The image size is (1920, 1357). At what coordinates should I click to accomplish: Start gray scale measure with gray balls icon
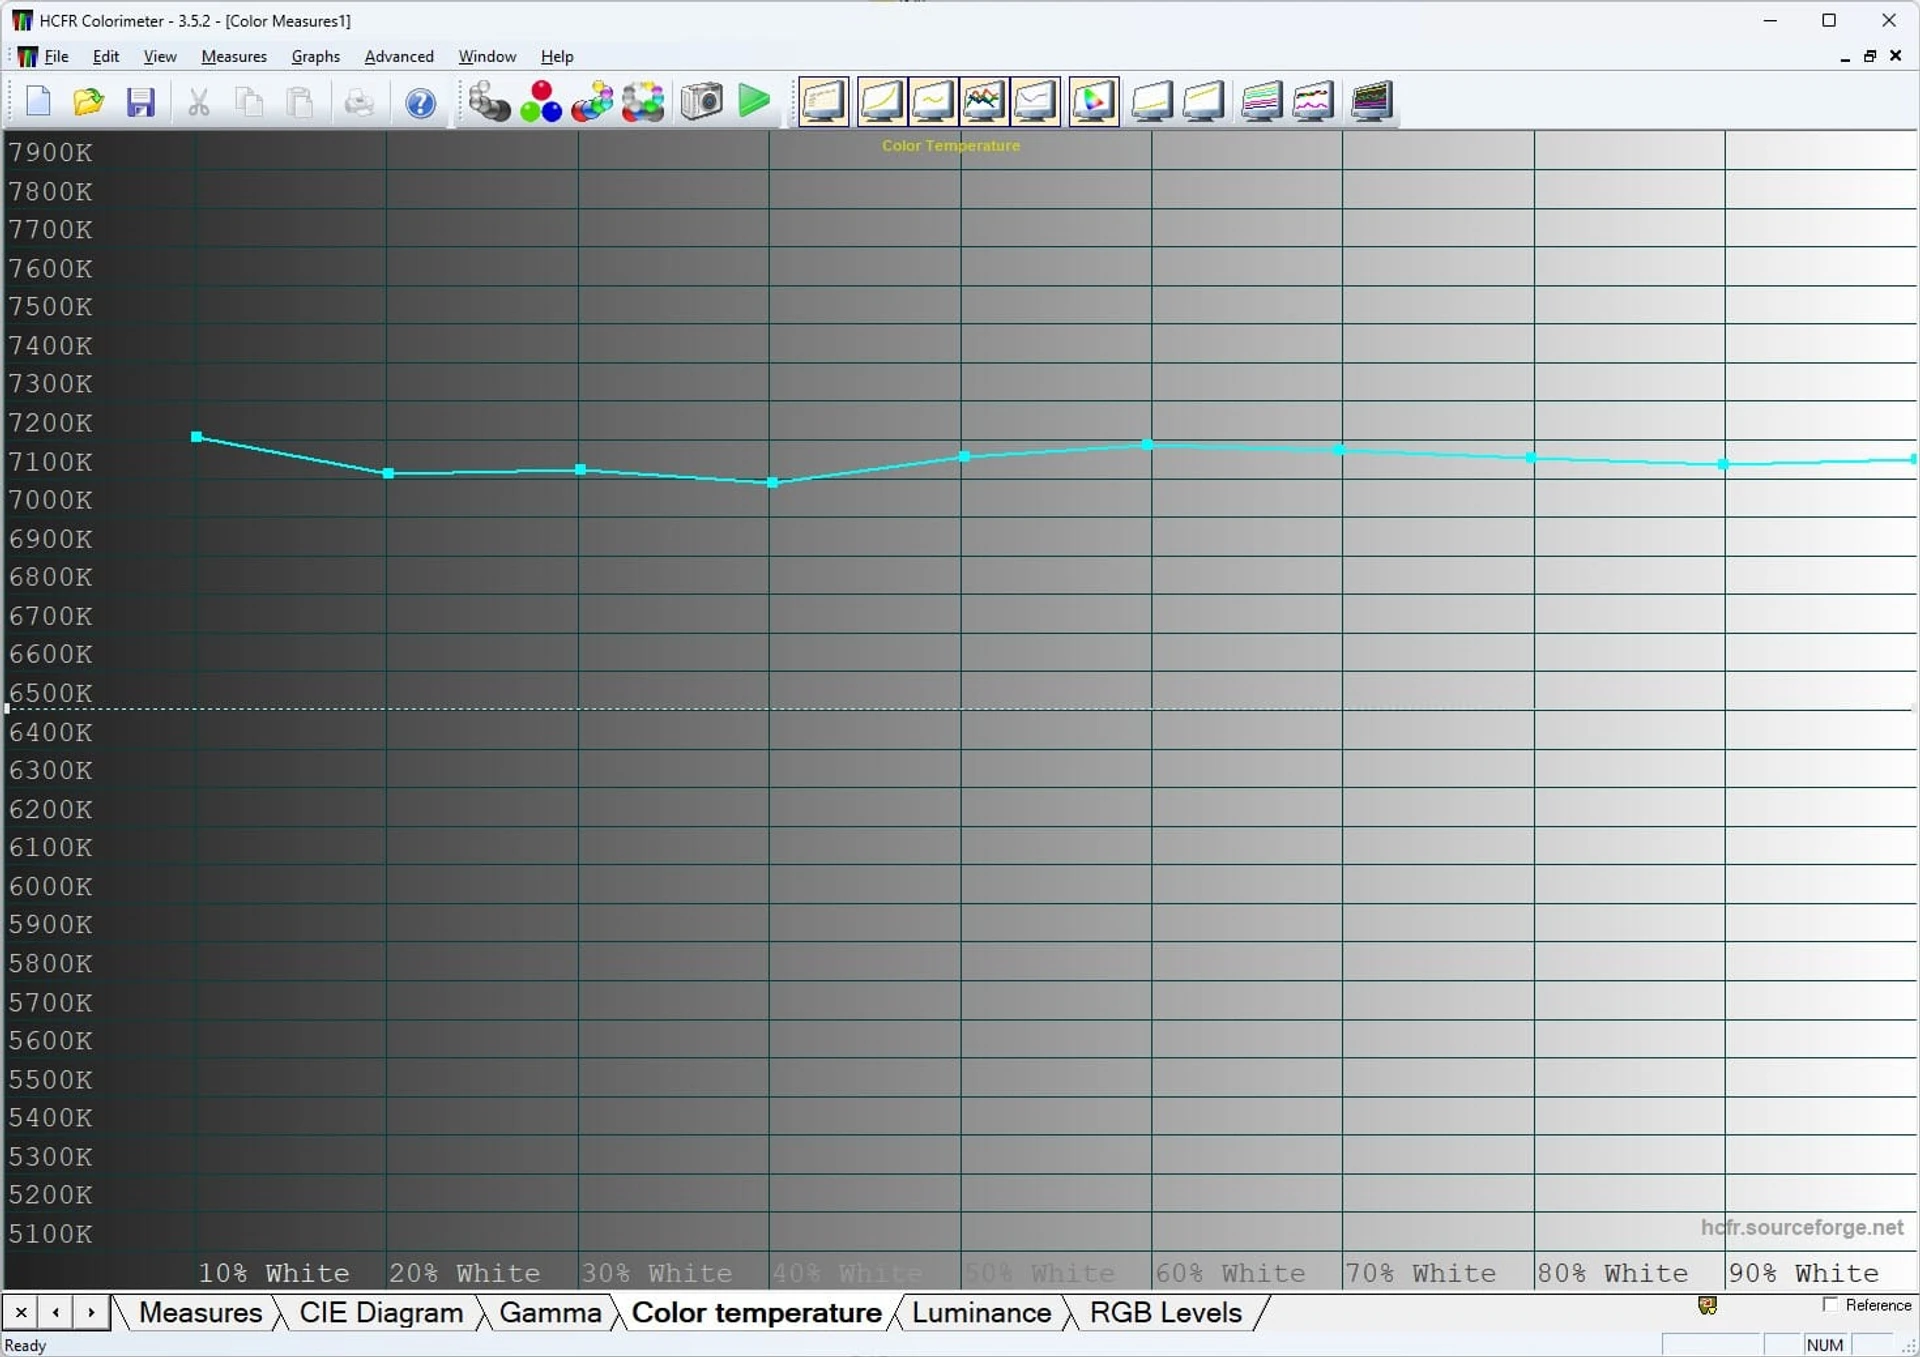click(x=489, y=101)
